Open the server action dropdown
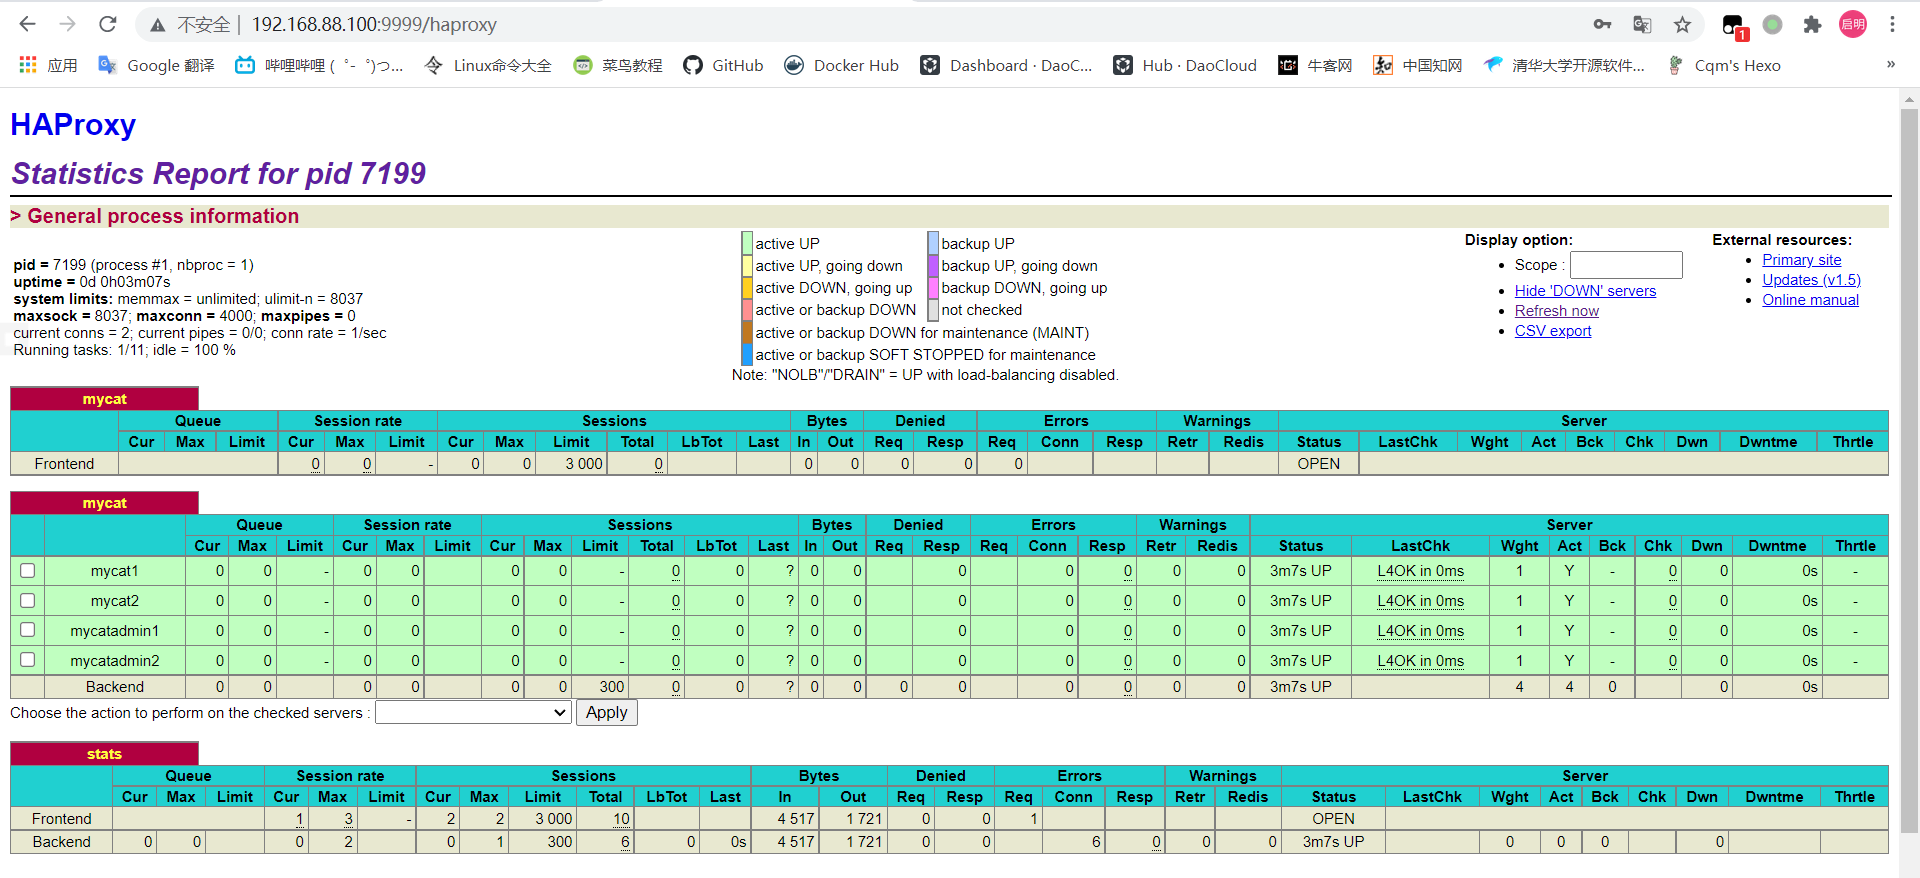This screenshot has height=878, width=1920. pyautogui.click(x=473, y=712)
